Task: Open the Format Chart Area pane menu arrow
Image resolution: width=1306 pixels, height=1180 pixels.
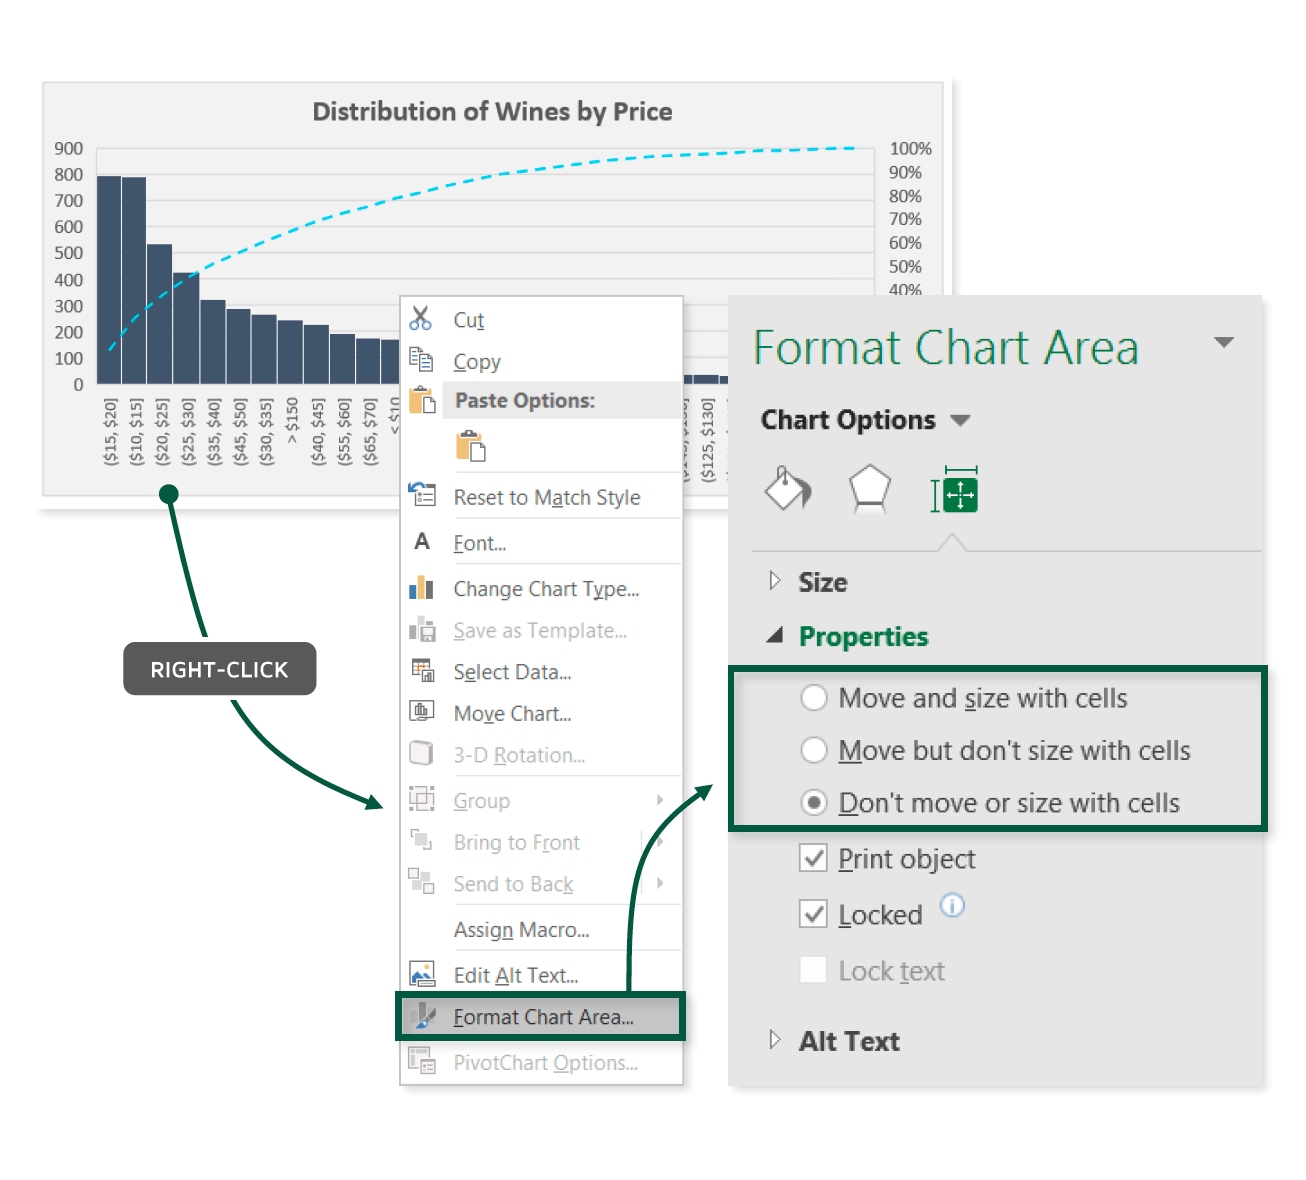Action: (x=1224, y=342)
